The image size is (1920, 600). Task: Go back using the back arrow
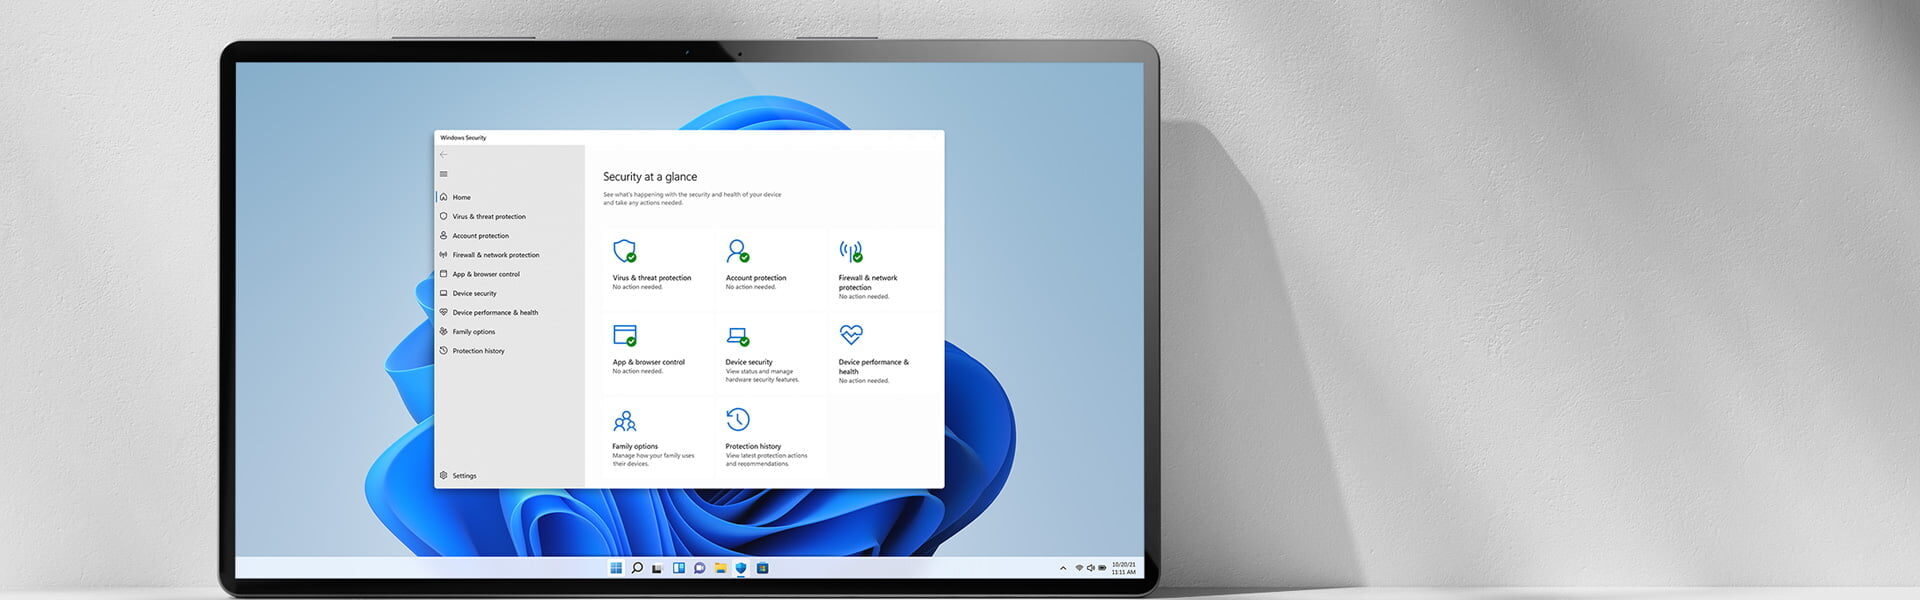[444, 155]
